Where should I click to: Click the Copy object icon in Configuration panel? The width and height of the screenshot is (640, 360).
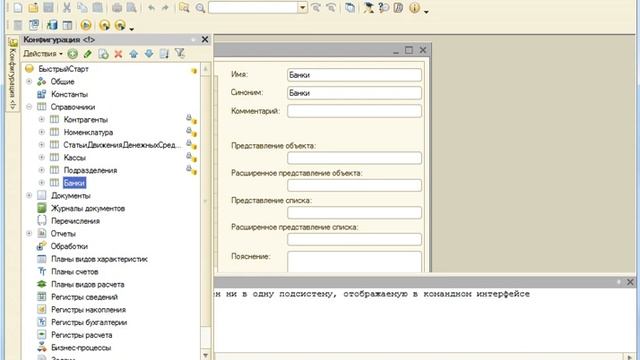click(103, 53)
